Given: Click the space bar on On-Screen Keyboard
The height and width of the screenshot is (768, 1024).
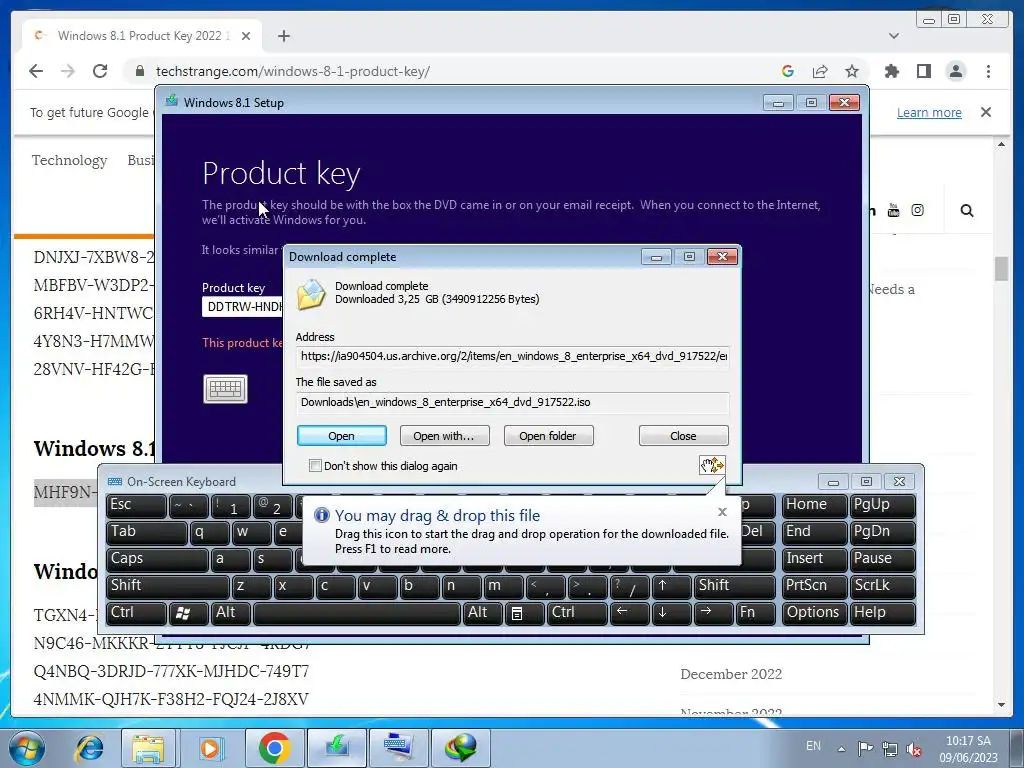Looking at the screenshot, I should click(x=357, y=613).
